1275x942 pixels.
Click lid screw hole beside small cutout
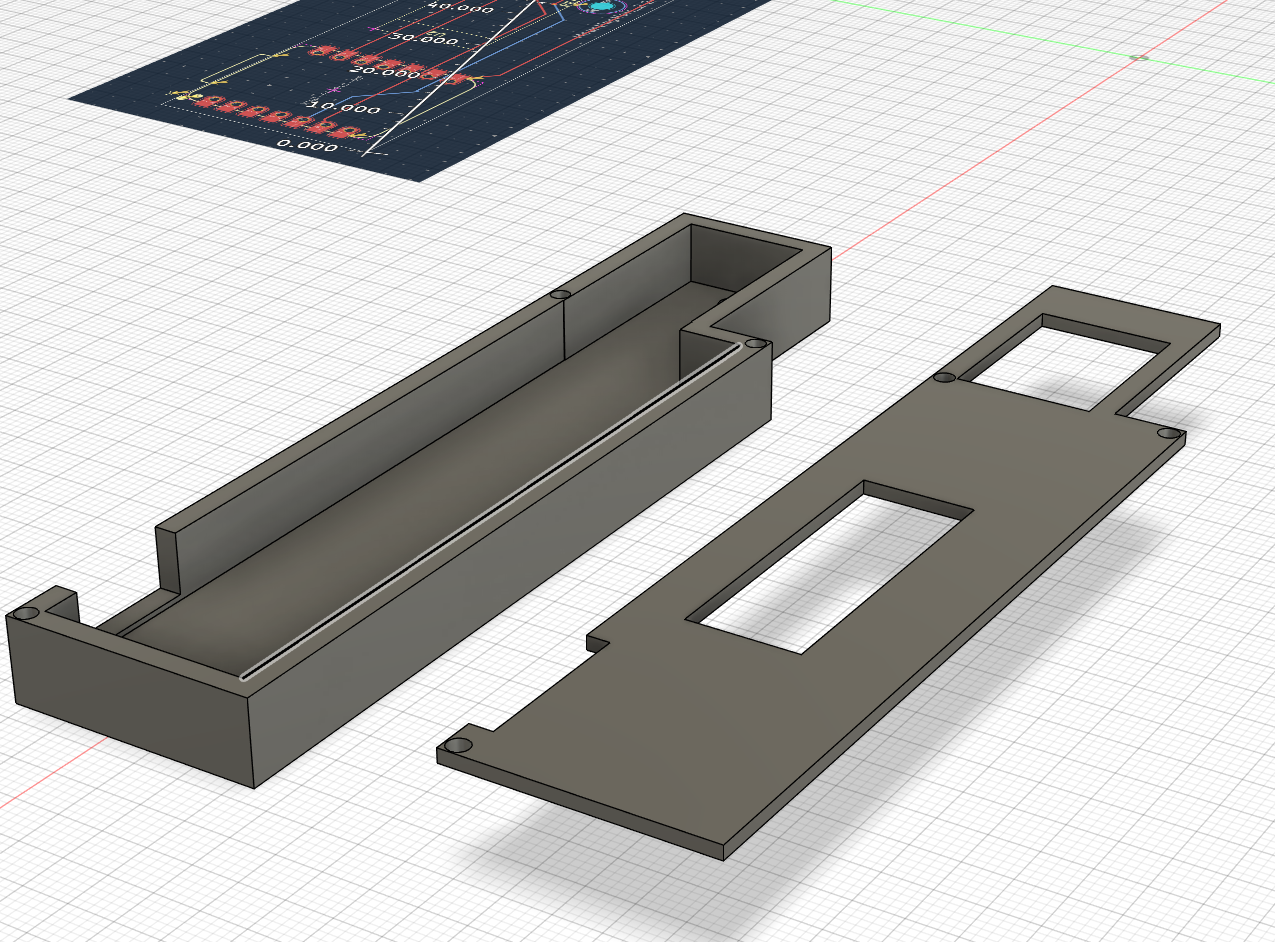(x=943, y=378)
